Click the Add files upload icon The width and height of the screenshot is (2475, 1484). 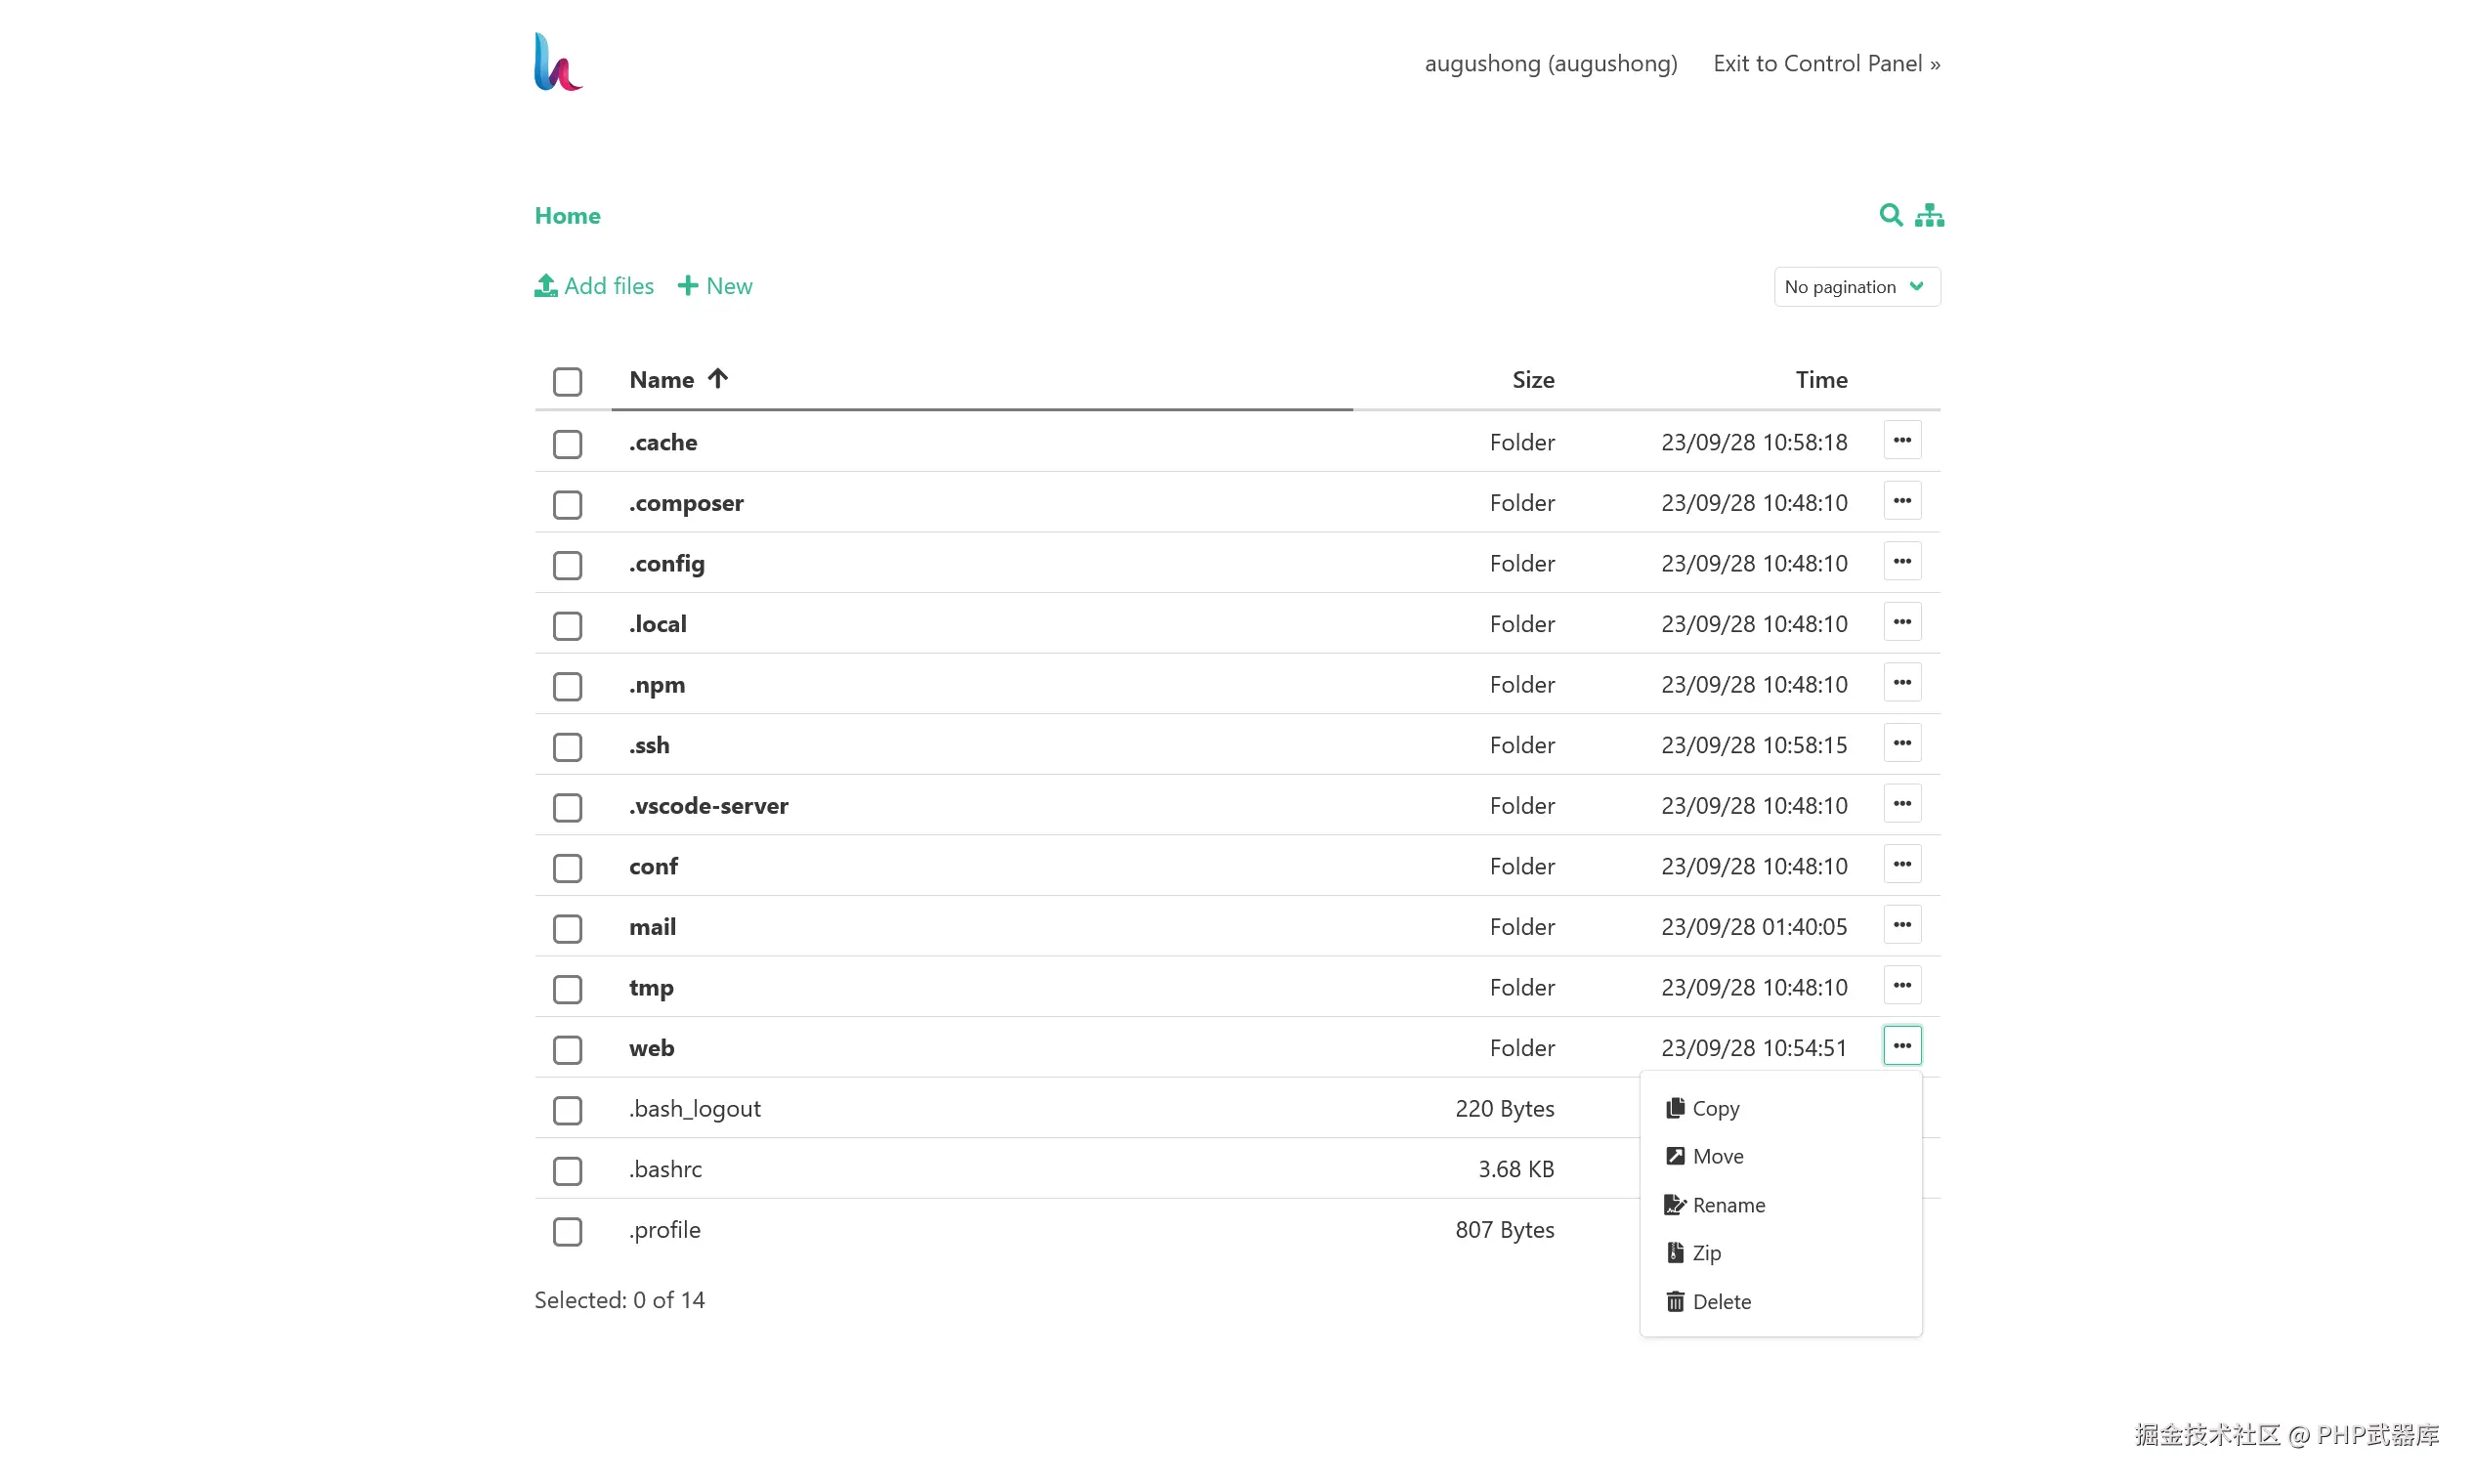click(545, 286)
